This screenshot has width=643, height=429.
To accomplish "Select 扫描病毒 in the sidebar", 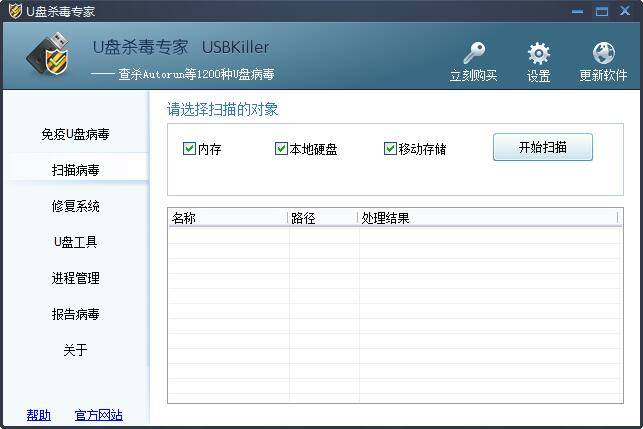I will tap(76, 170).
